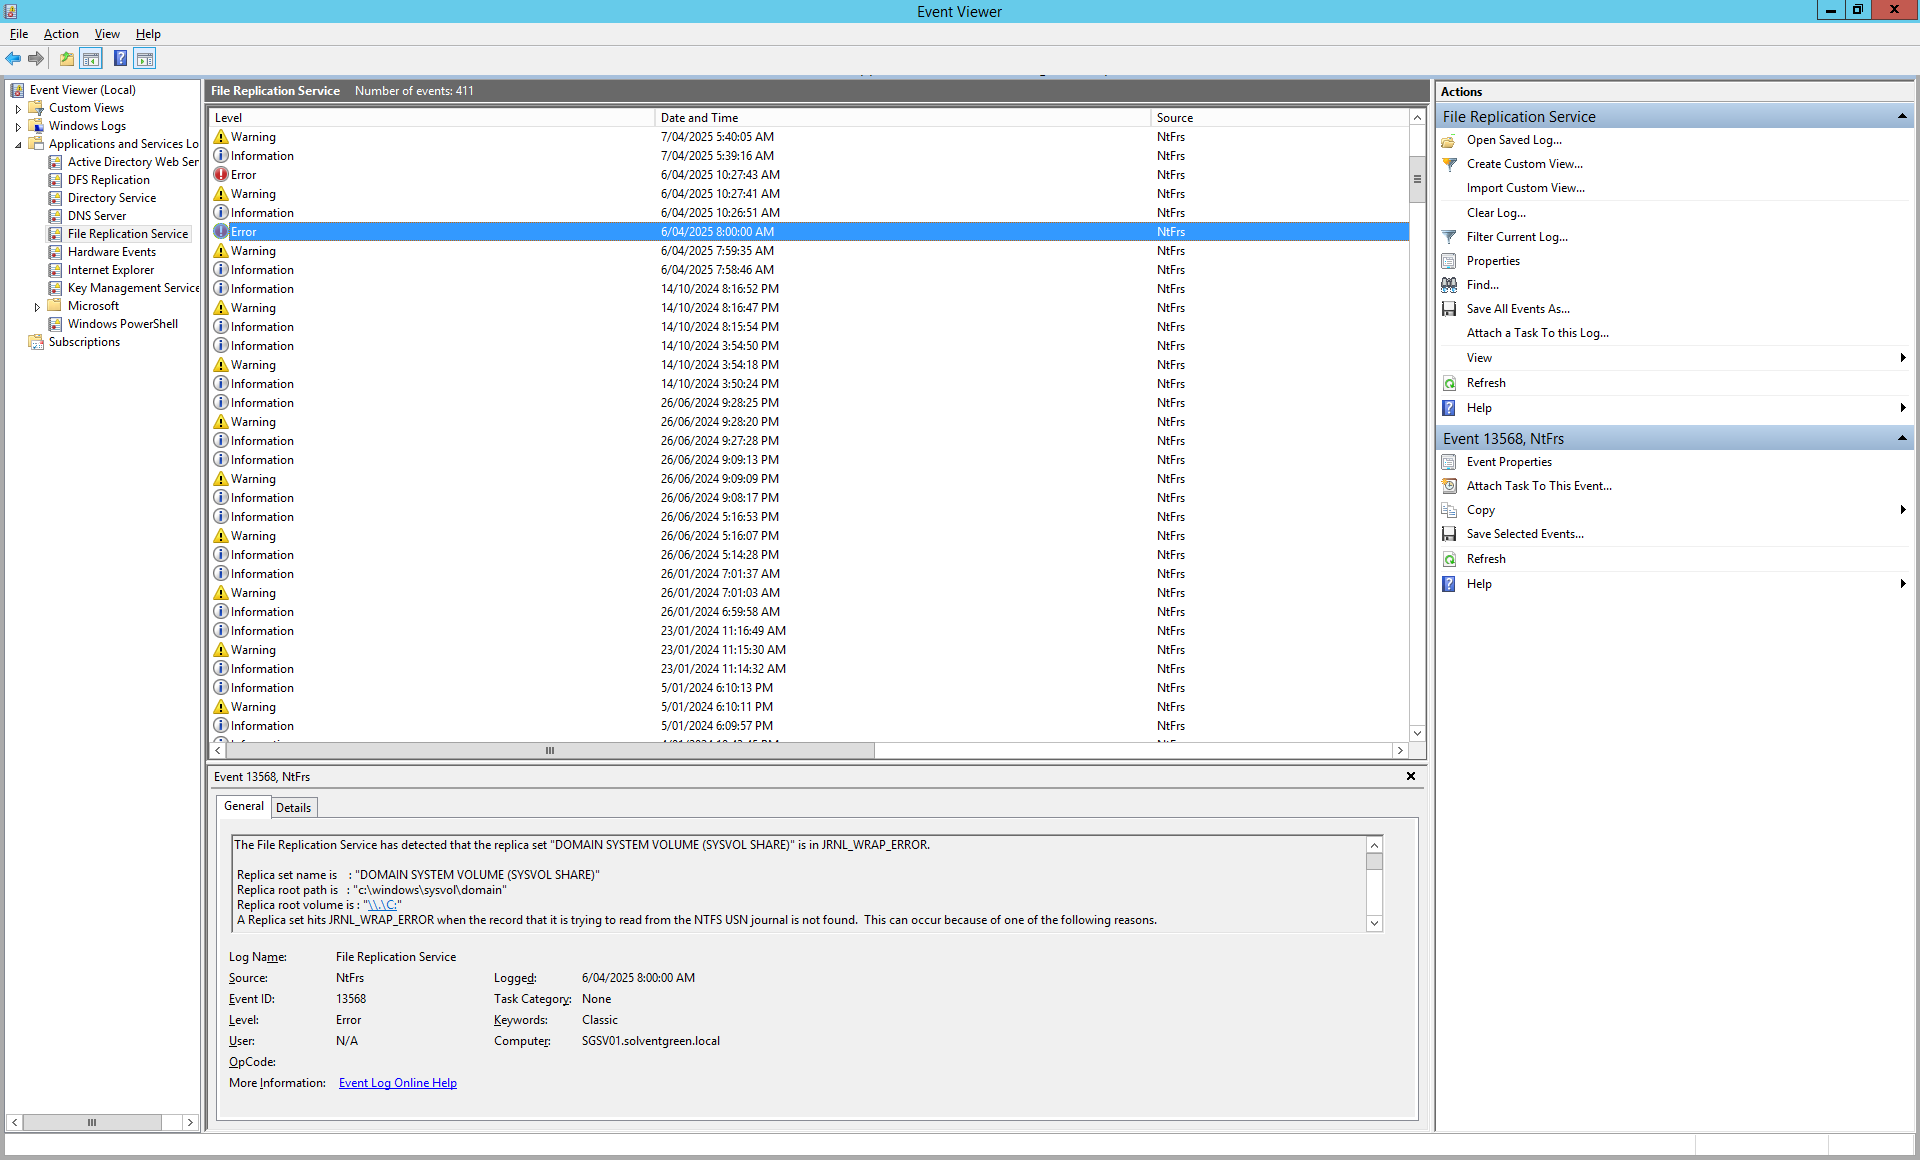Screen dimensions: 1920x1160
Task: Click the Attach Task To This Event icon
Action: (x=1449, y=486)
